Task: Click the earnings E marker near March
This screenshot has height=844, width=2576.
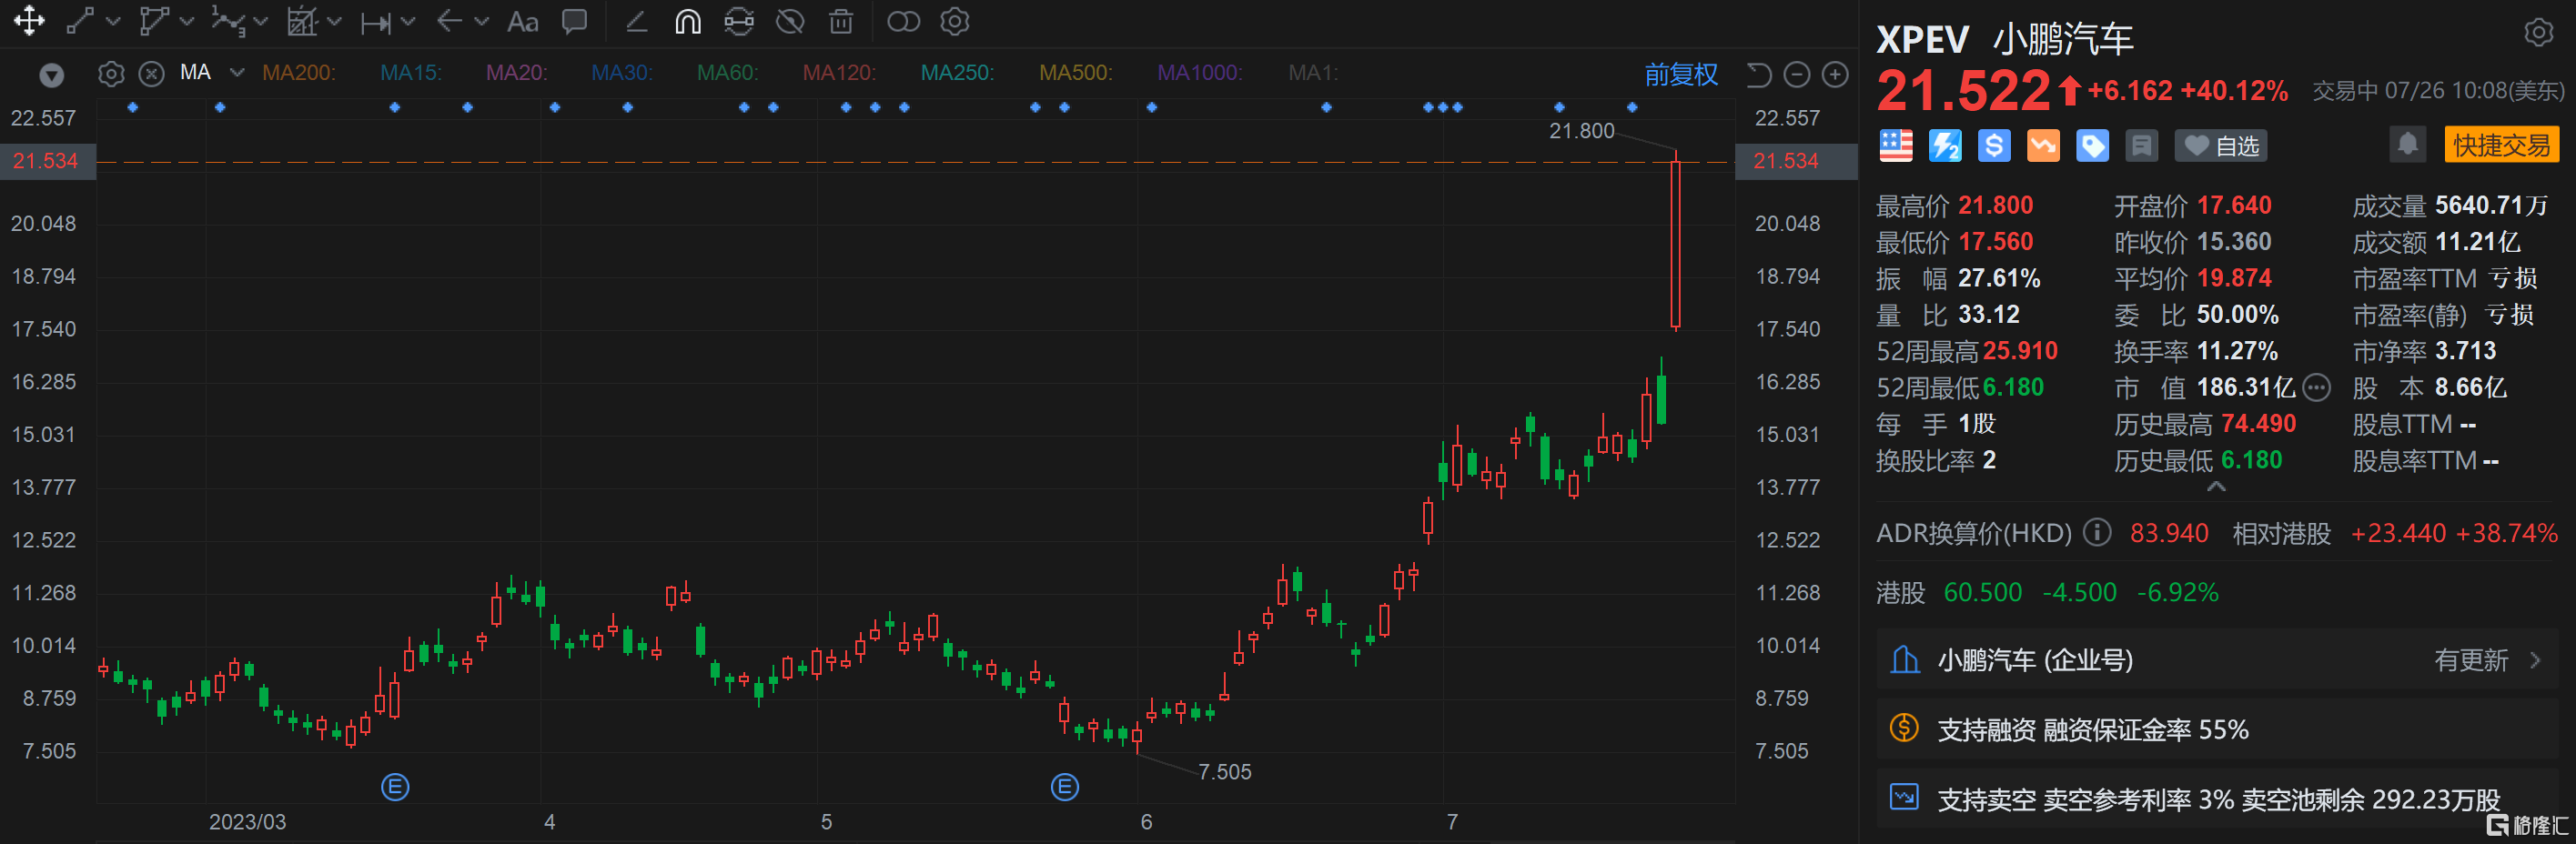Action: tap(395, 787)
